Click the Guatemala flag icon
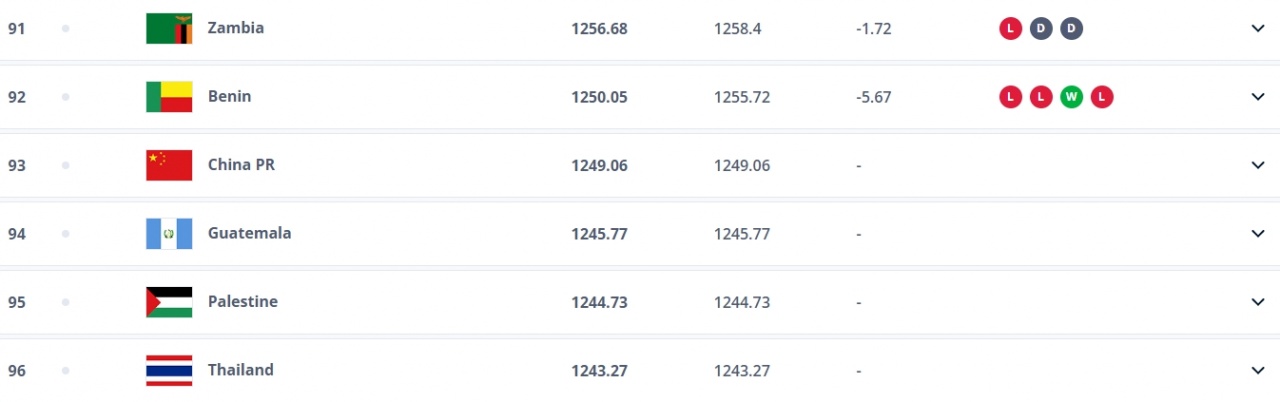The width and height of the screenshot is (1280, 402). click(x=169, y=233)
